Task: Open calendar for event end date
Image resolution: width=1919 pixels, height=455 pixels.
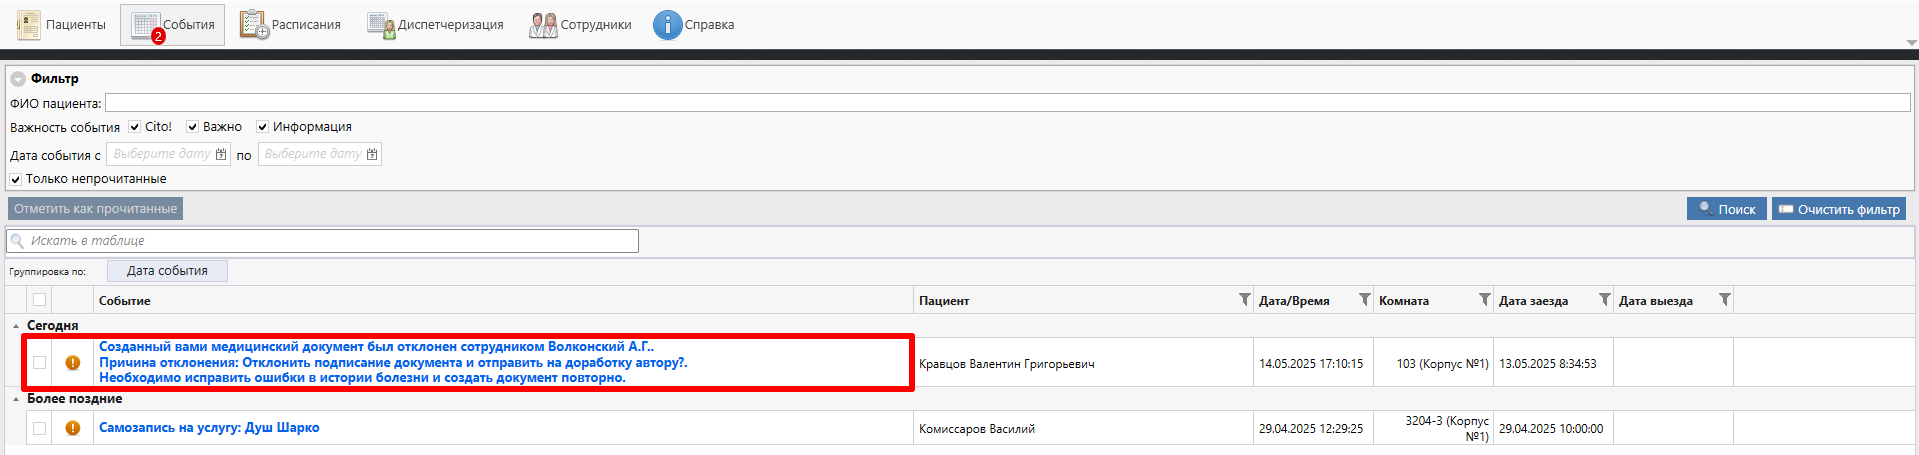Action: 372,154
